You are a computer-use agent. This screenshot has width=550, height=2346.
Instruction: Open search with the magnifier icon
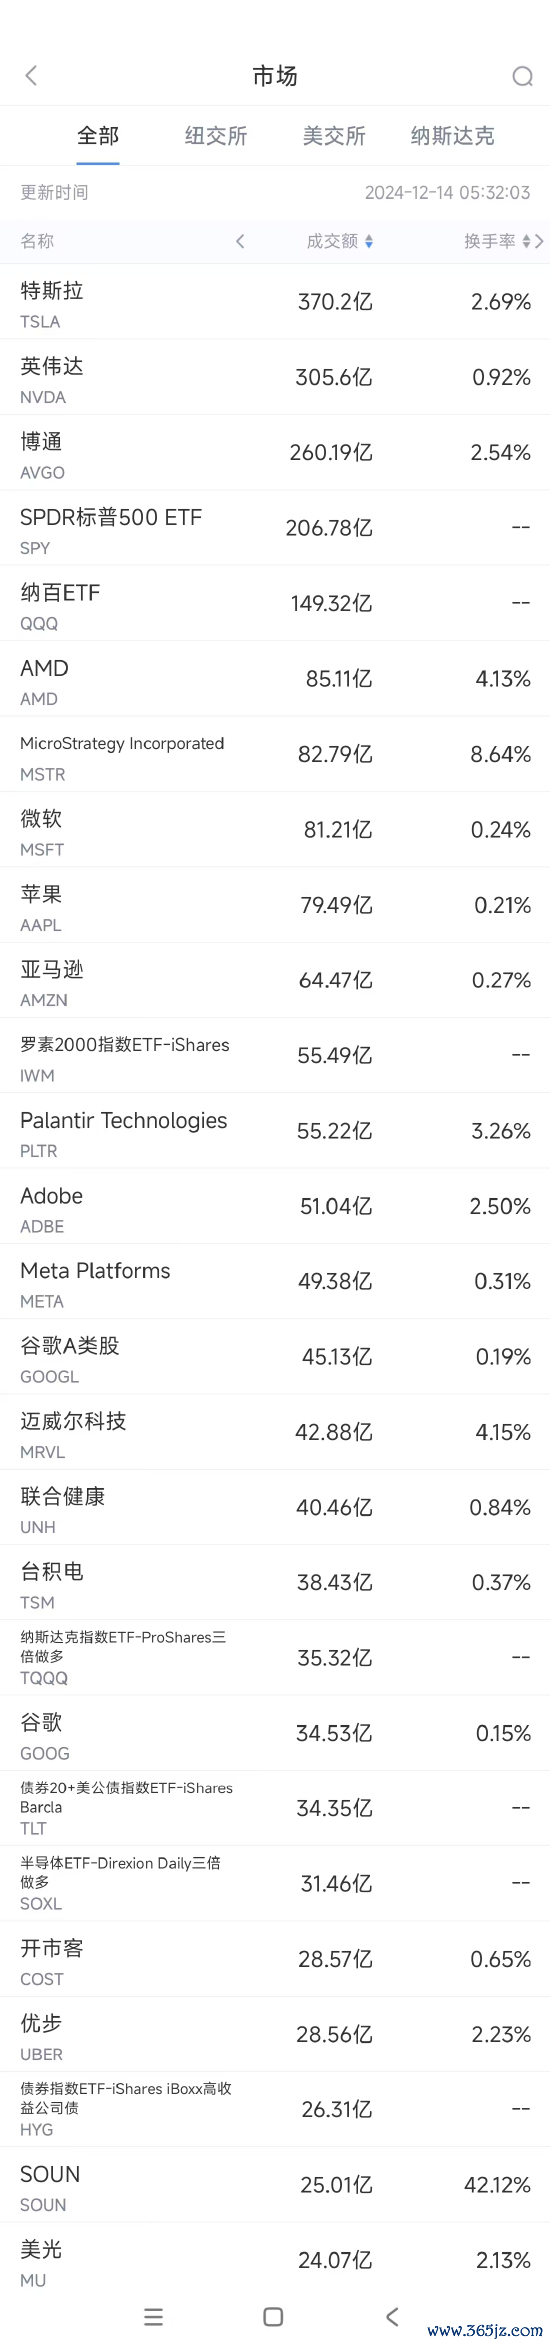[522, 76]
